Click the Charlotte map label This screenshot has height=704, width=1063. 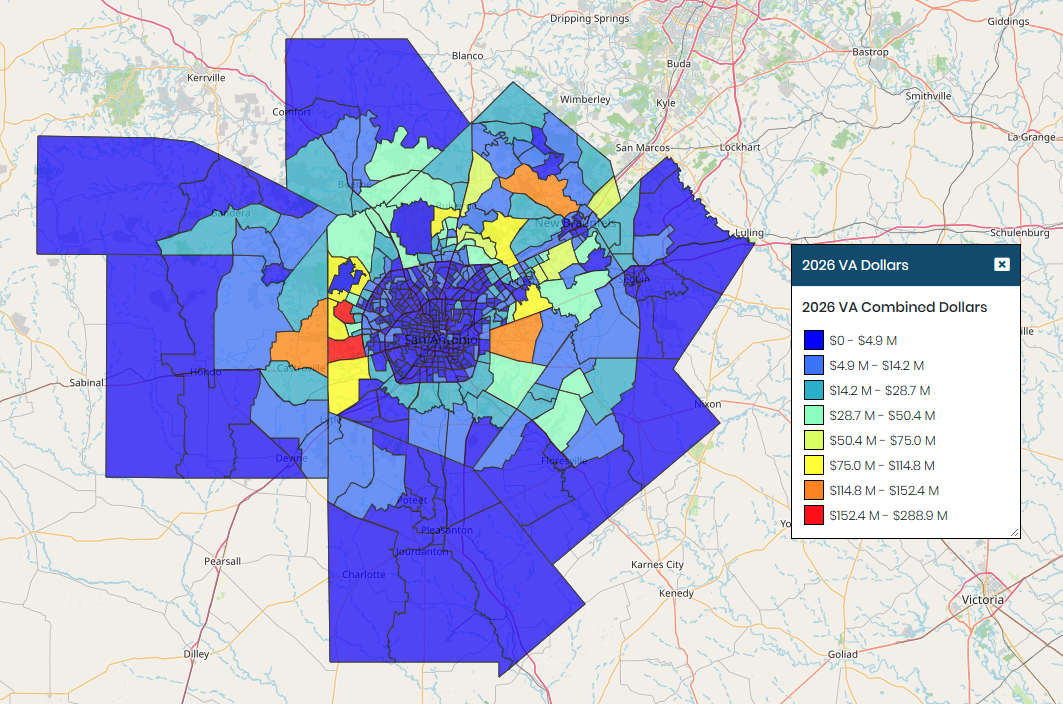click(x=363, y=574)
